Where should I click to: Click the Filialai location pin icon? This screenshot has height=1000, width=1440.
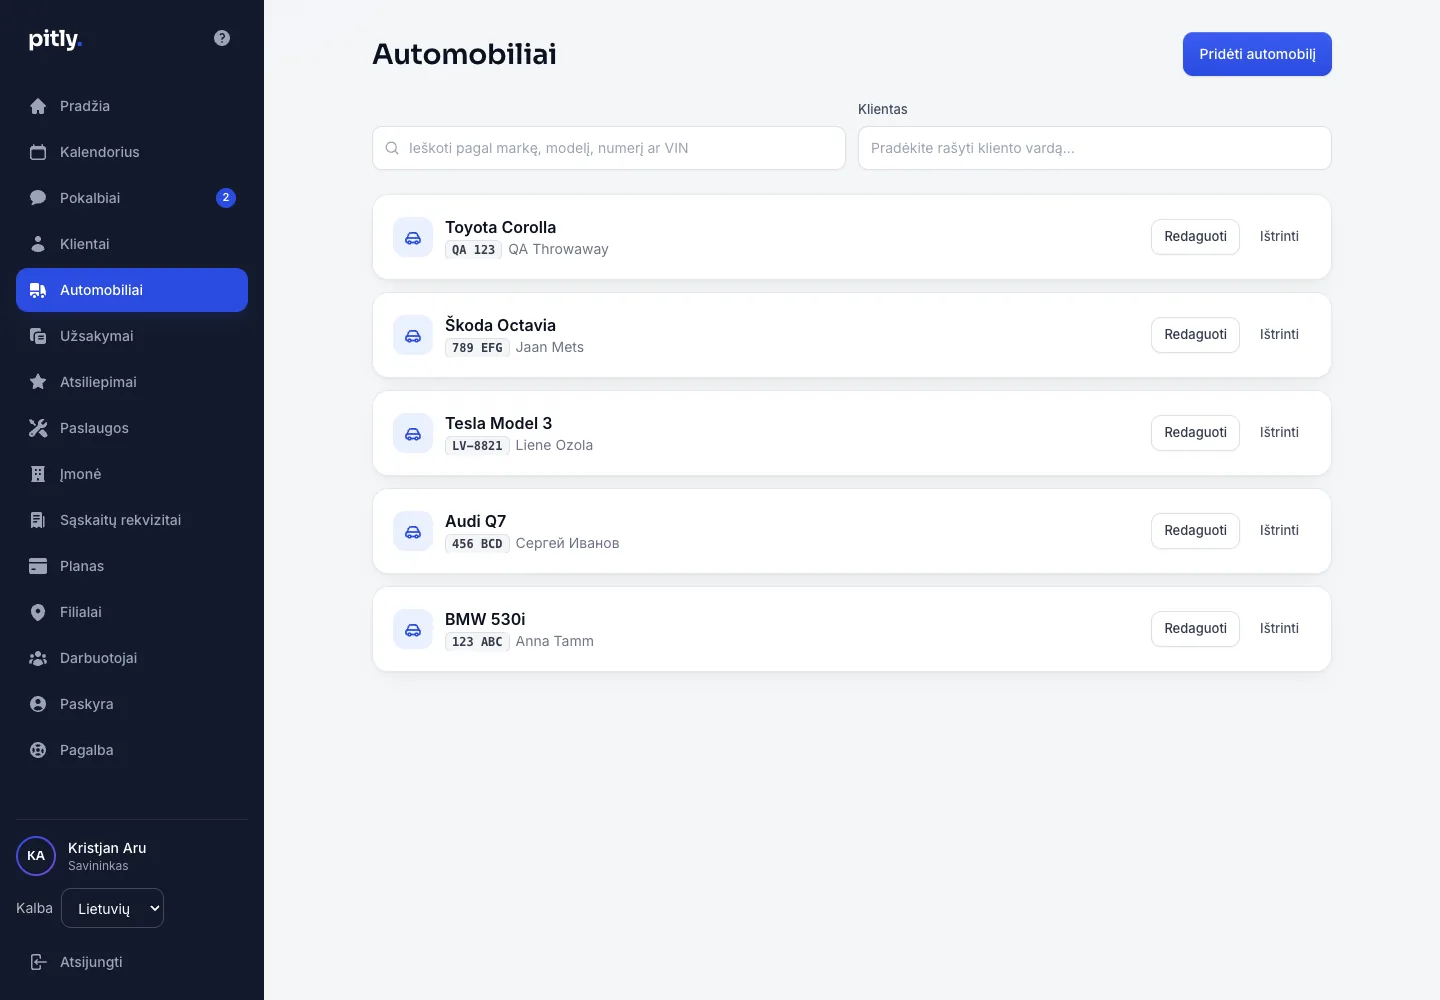[38, 612]
